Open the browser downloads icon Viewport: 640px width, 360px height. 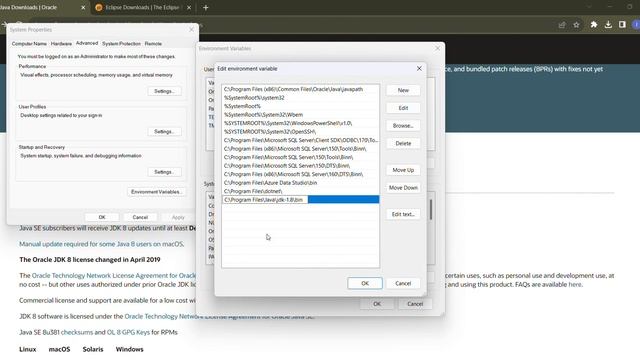[608, 24]
